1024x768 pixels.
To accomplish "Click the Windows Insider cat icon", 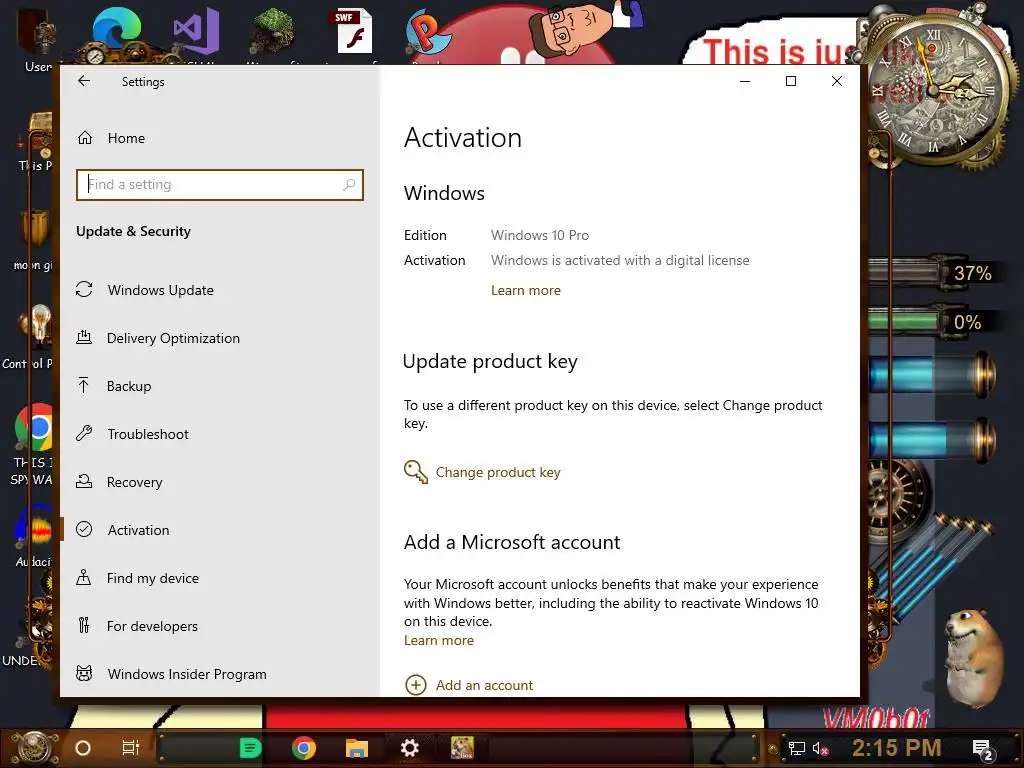I will point(84,673).
